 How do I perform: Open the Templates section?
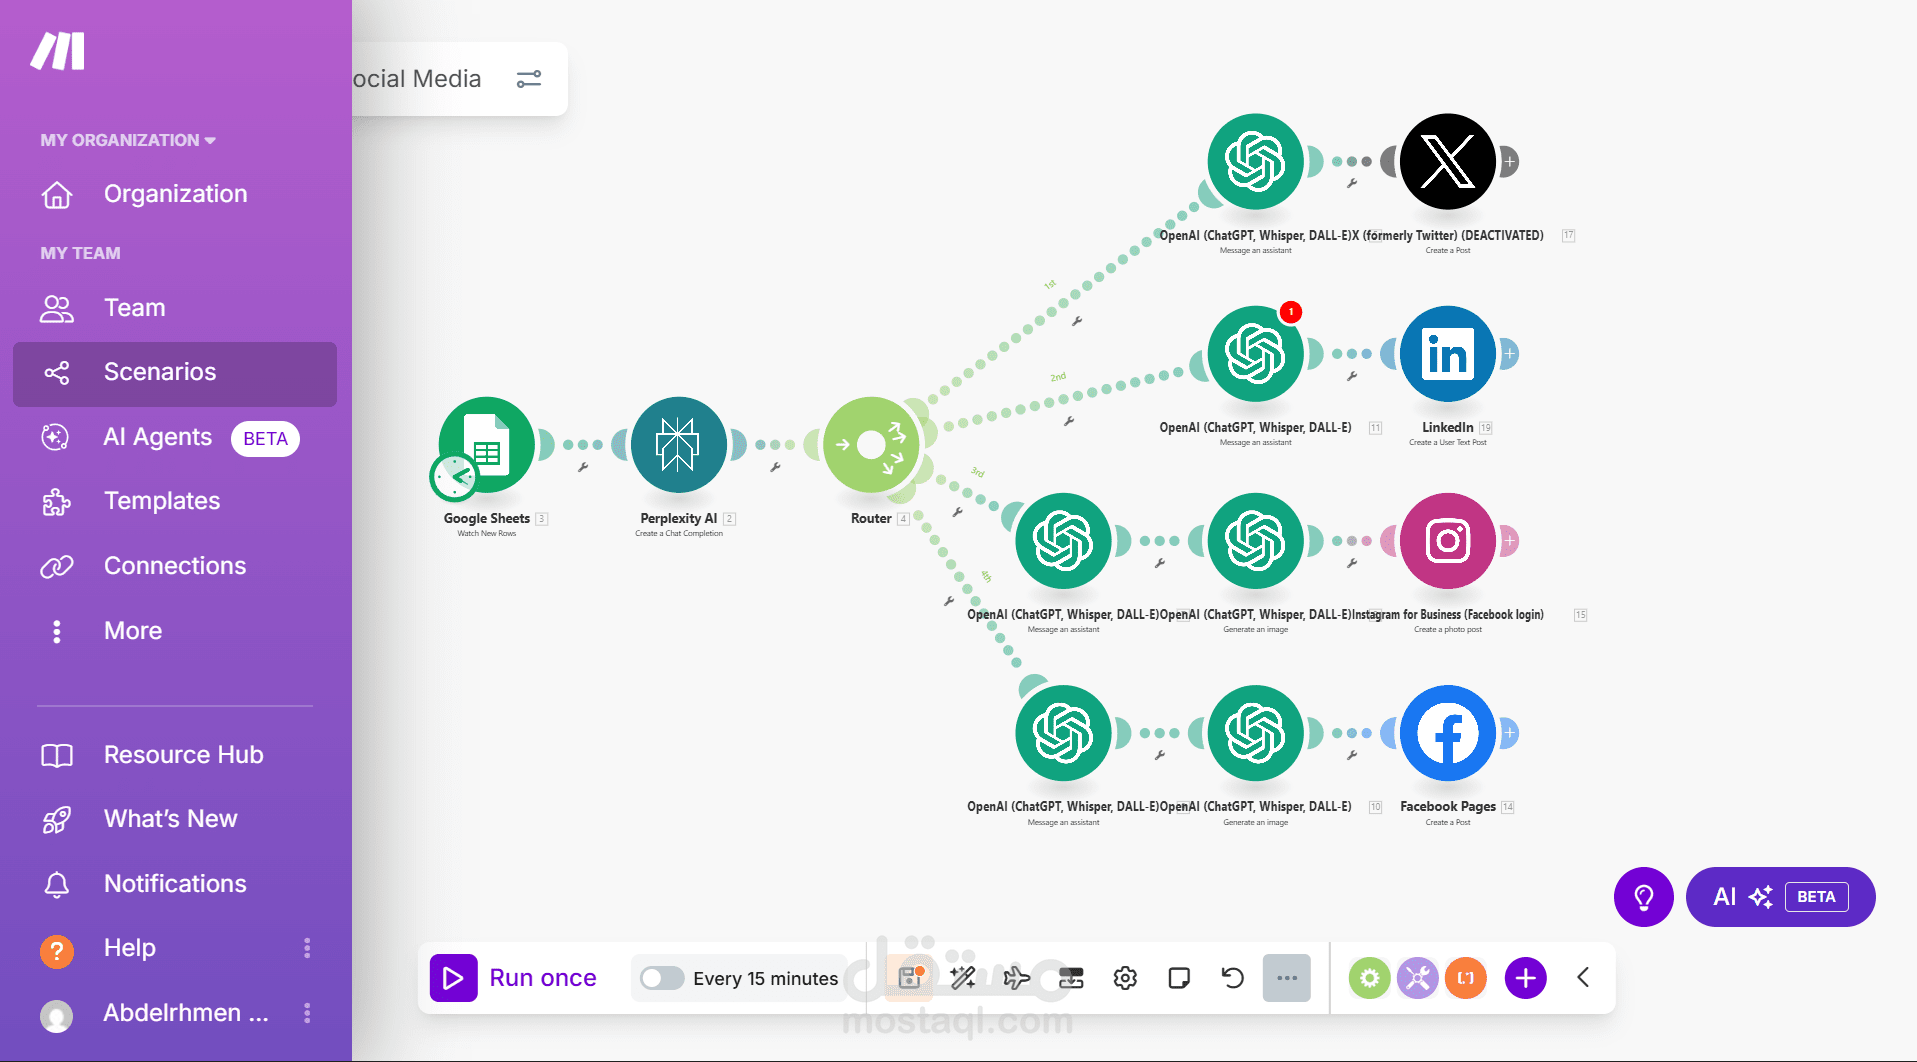[175, 502]
